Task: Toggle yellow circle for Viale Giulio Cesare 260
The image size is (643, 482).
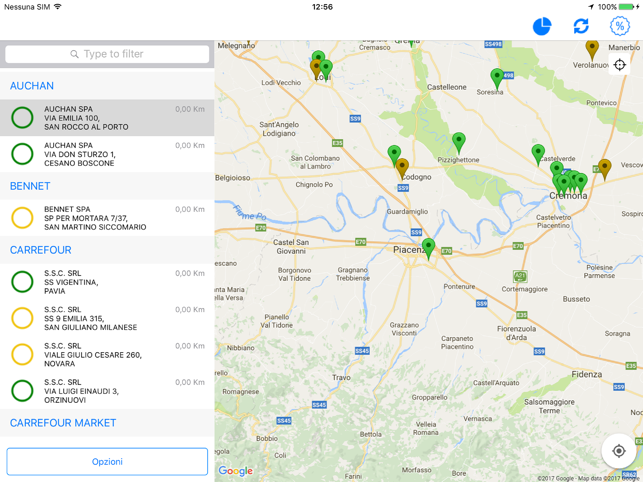Action: click(22, 354)
